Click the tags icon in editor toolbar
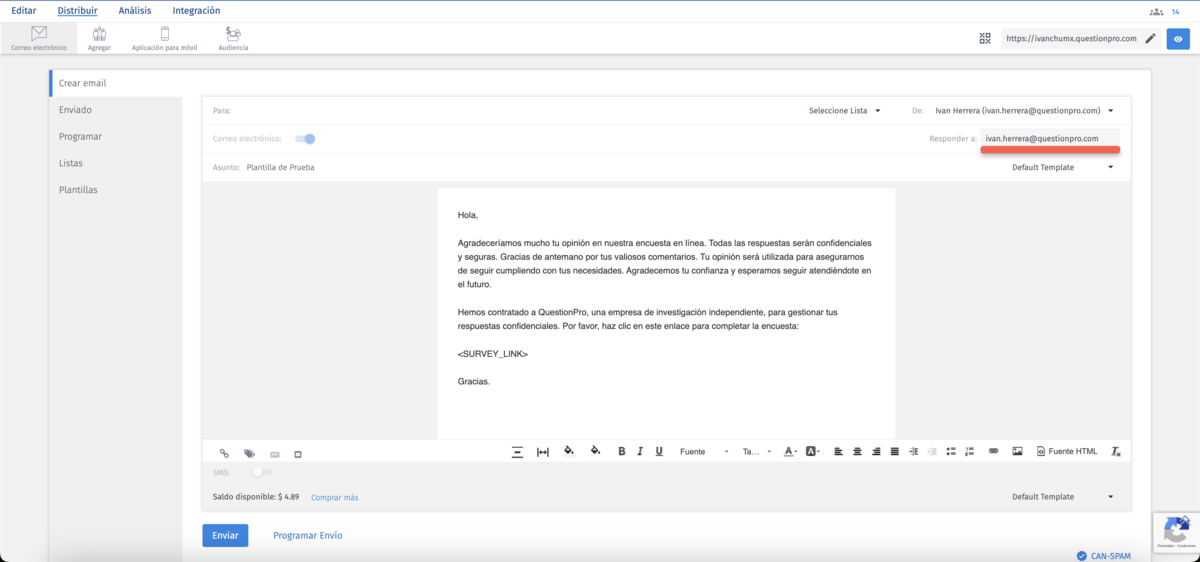The image size is (1200, 562). point(250,453)
